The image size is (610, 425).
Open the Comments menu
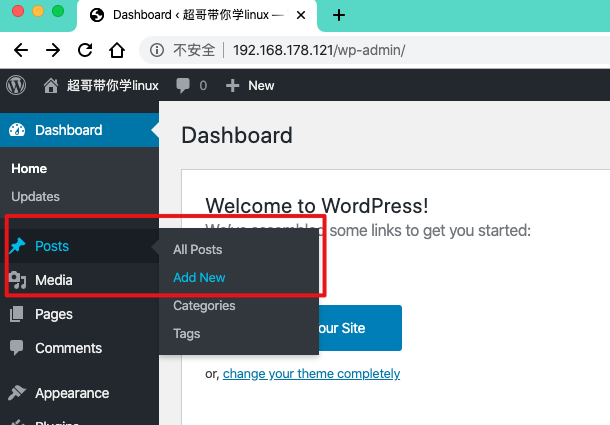coord(79,348)
